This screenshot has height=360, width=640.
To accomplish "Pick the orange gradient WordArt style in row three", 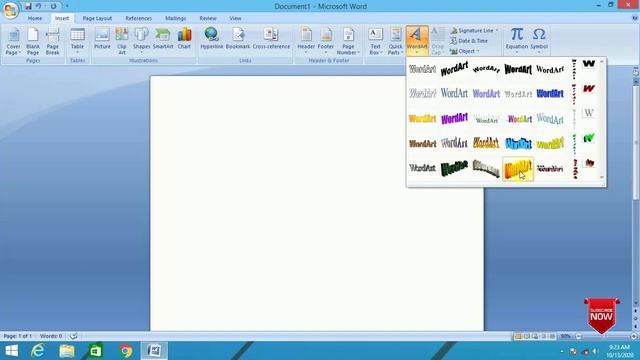I will pyautogui.click(x=422, y=119).
